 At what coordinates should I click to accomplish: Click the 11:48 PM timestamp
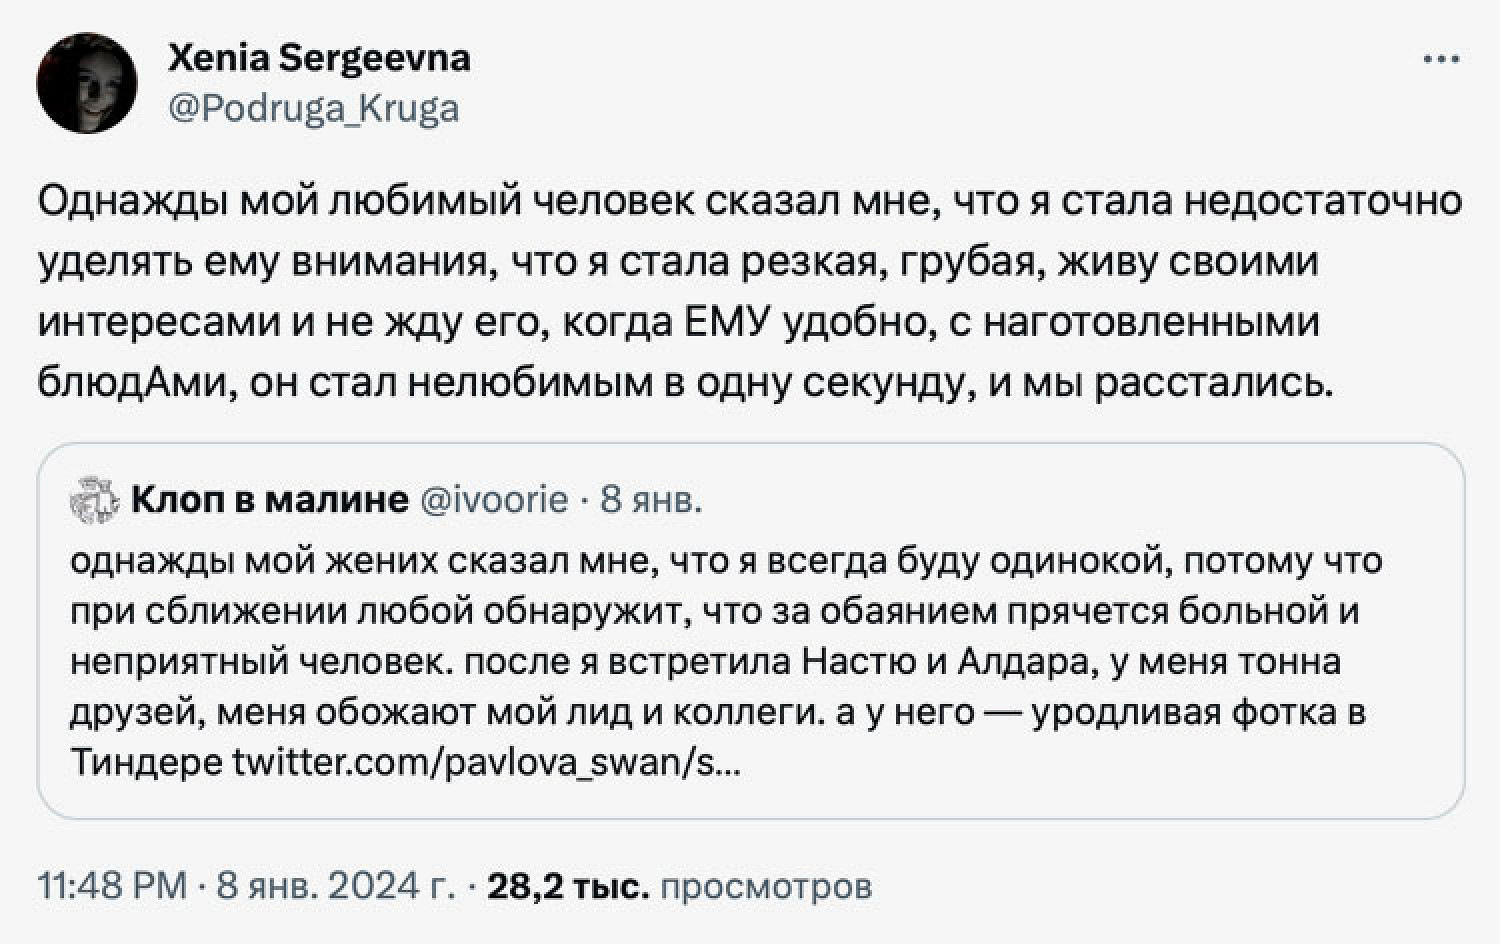tap(112, 885)
